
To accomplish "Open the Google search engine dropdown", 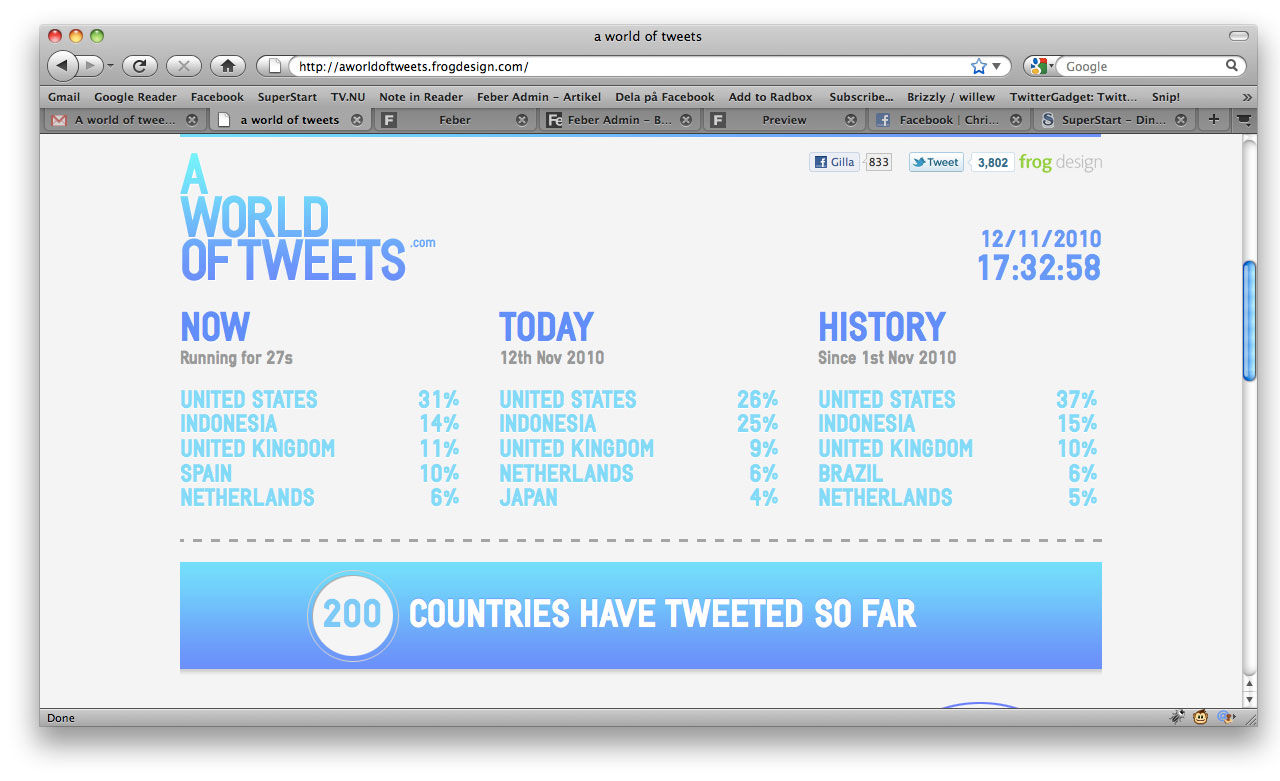I will pos(1041,66).
